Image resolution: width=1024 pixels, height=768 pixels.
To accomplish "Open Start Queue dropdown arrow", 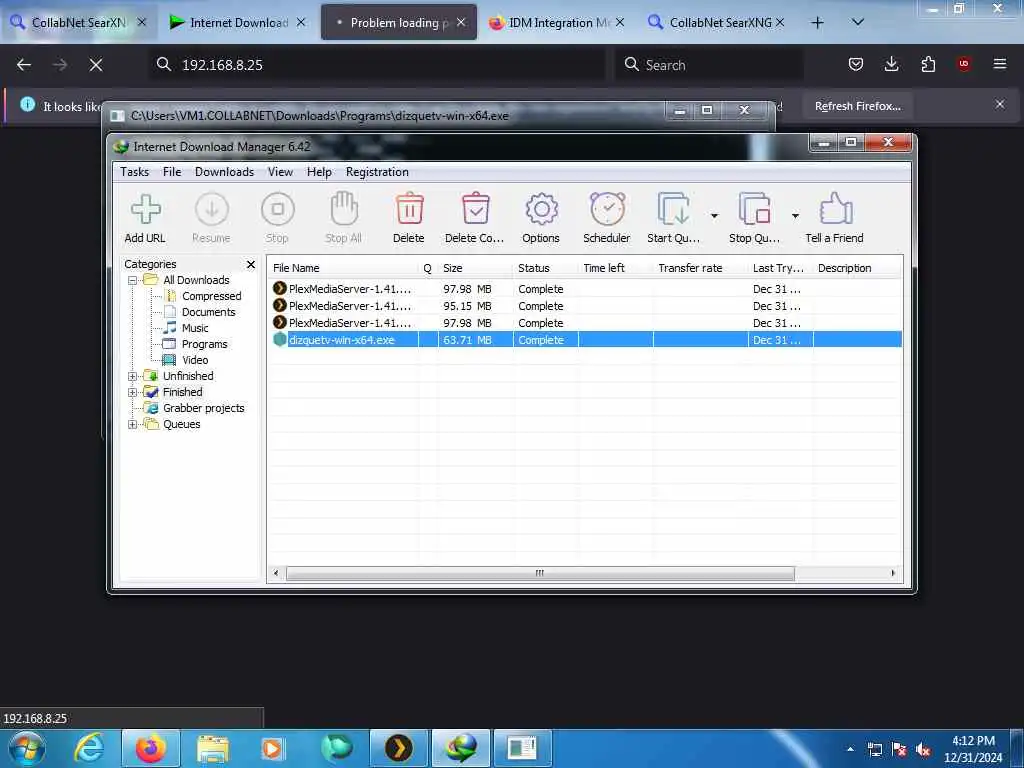I will pos(714,216).
